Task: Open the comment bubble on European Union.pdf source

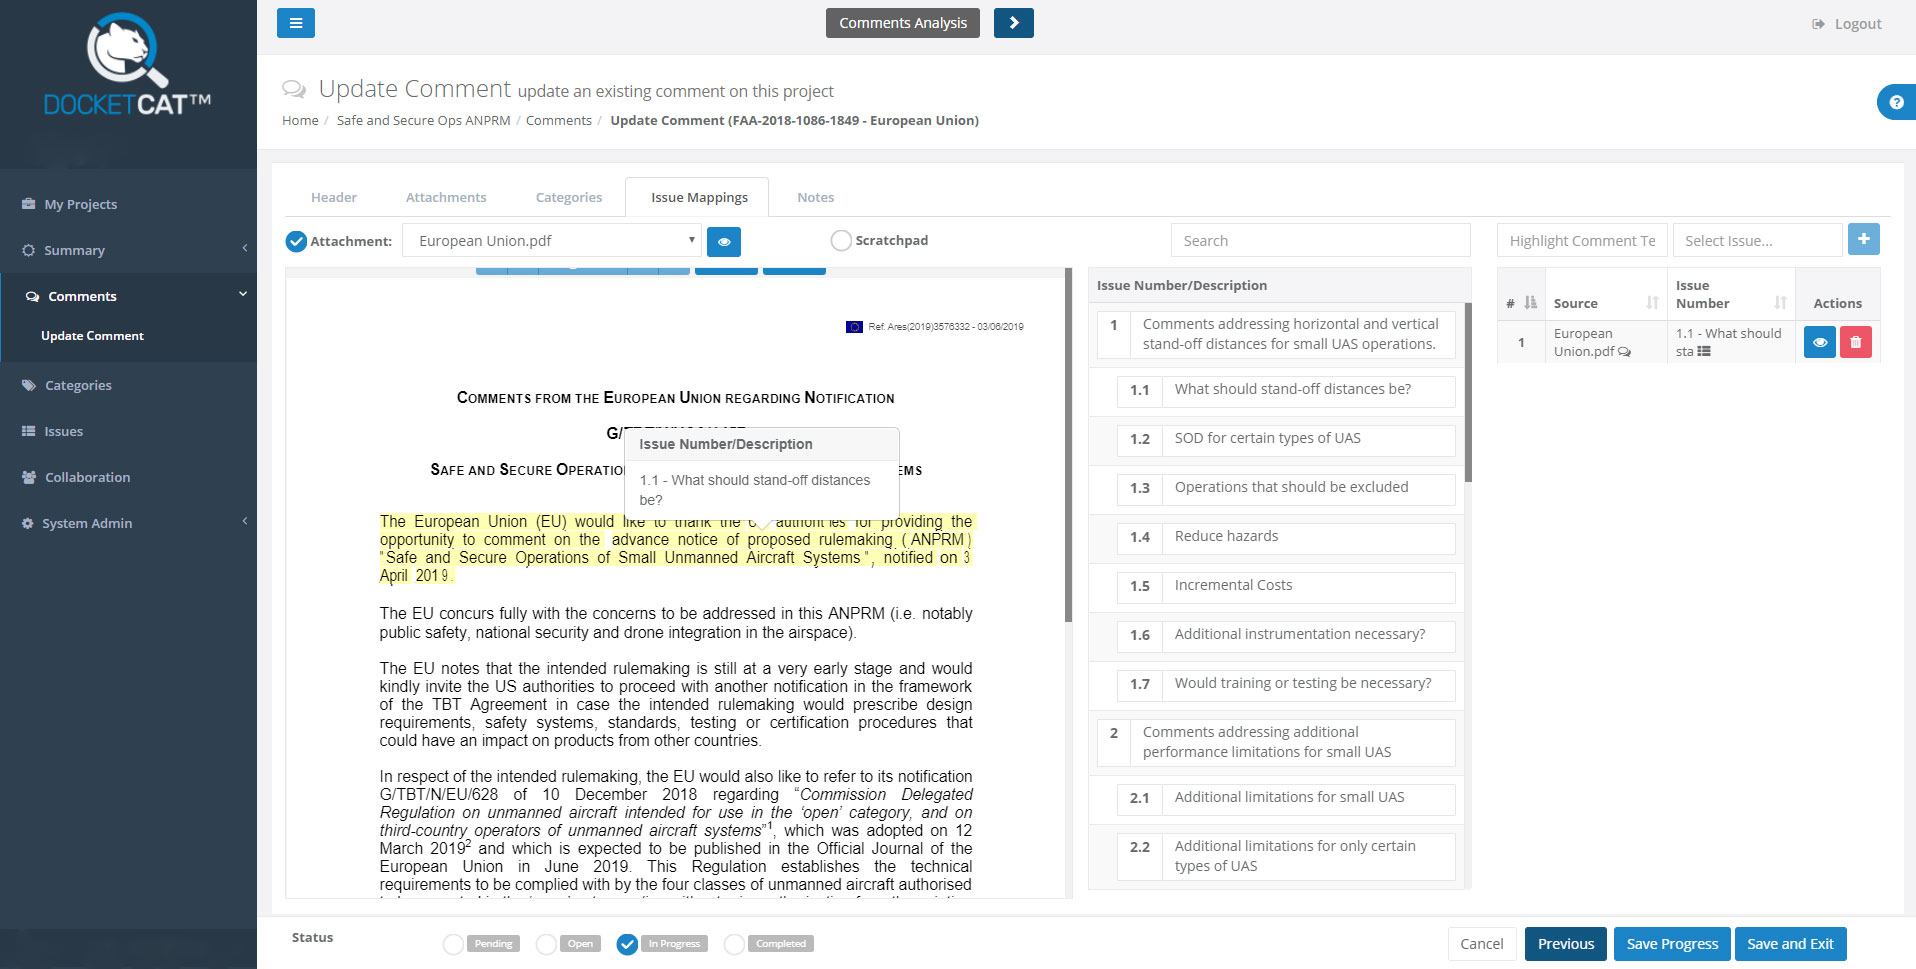Action: 1624,352
